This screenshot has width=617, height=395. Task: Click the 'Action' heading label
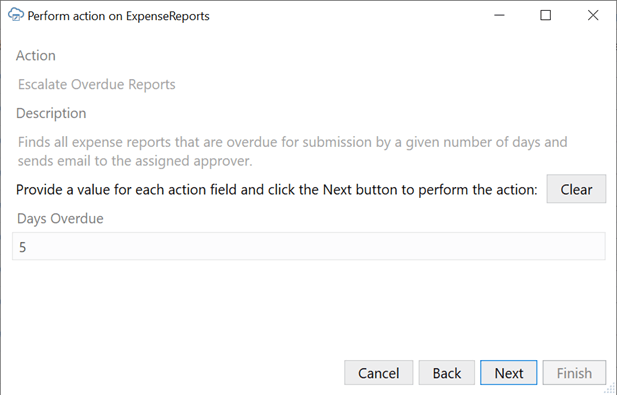(35, 55)
